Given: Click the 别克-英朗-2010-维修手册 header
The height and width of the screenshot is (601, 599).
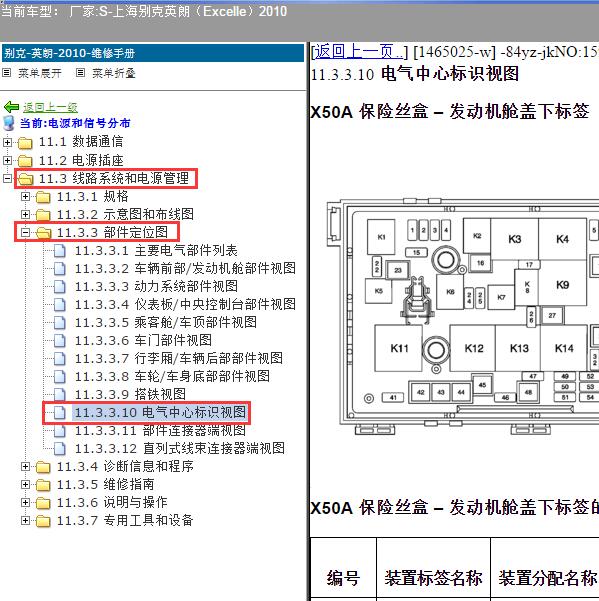Looking at the screenshot, I should tap(153, 53).
